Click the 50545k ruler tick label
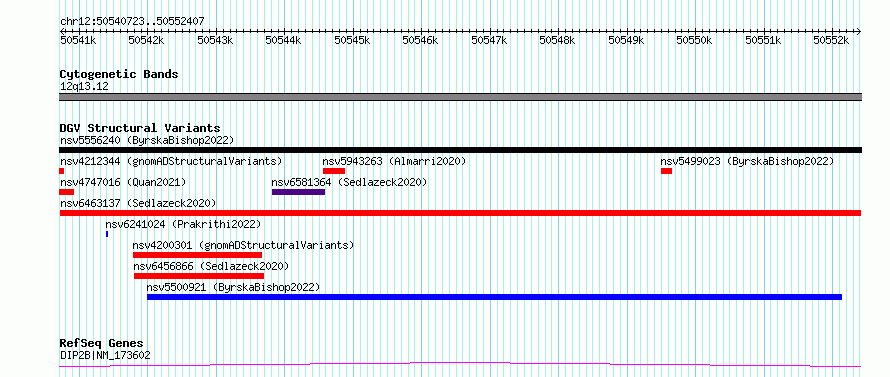 pos(352,40)
